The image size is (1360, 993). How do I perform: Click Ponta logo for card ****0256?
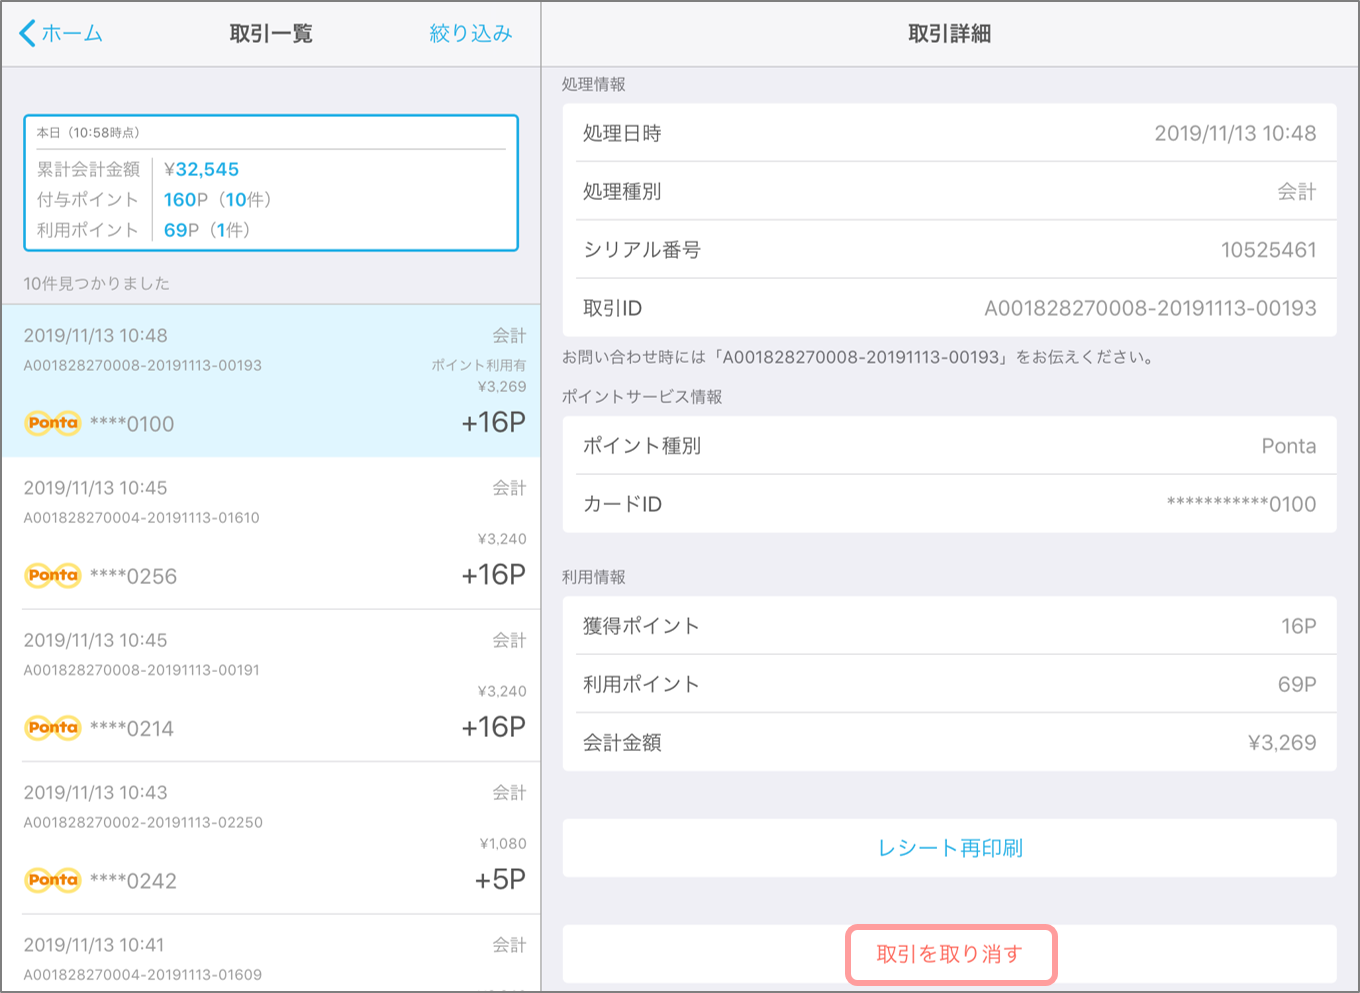tap(53, 575)
